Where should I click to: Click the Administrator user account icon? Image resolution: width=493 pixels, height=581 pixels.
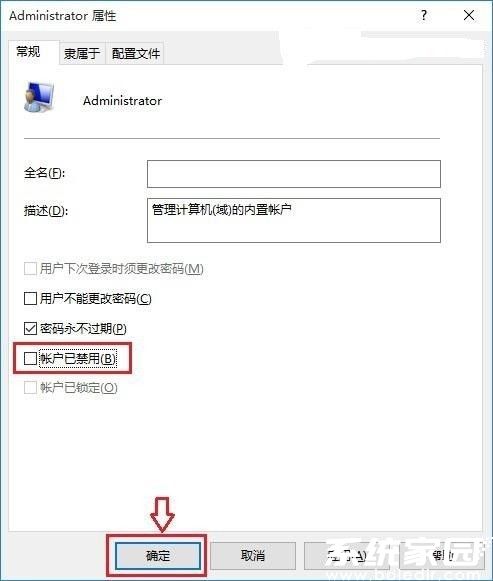[39, 97]
